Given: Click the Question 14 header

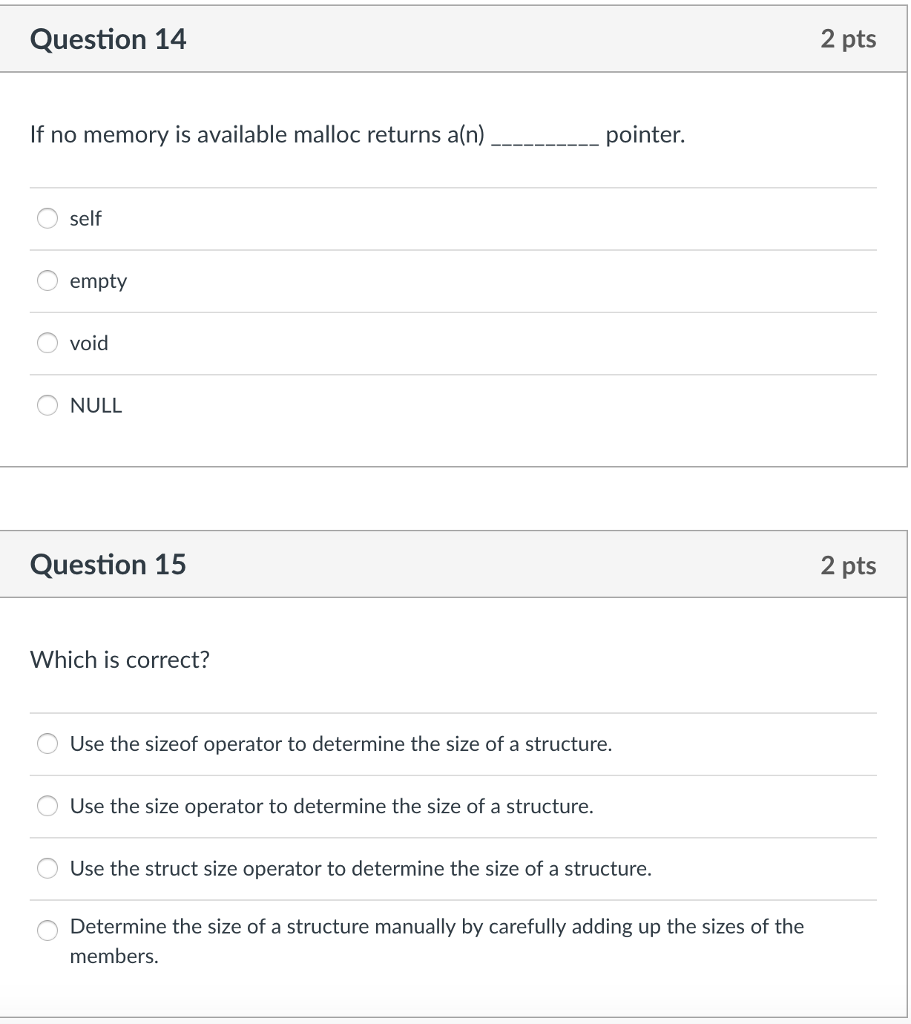Looking at the screenshot, I should (x=107, y=38).
